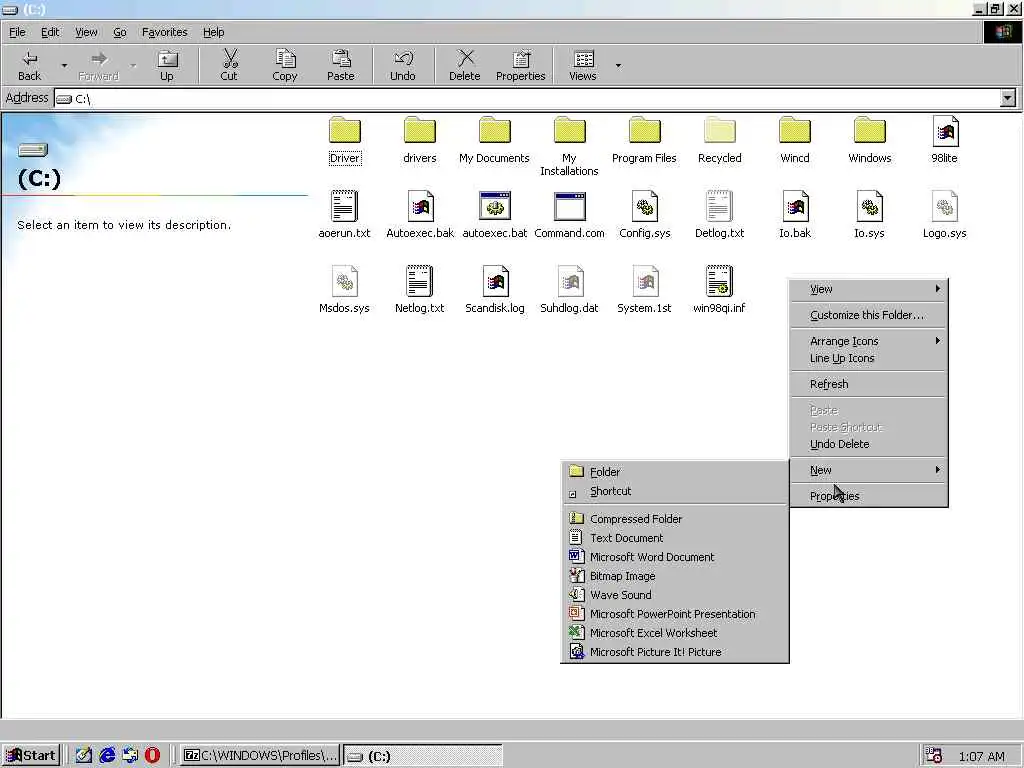1024x768 pixels.
Task: Select the lowercase drivers folder
Action: click(x=419, y=140)
